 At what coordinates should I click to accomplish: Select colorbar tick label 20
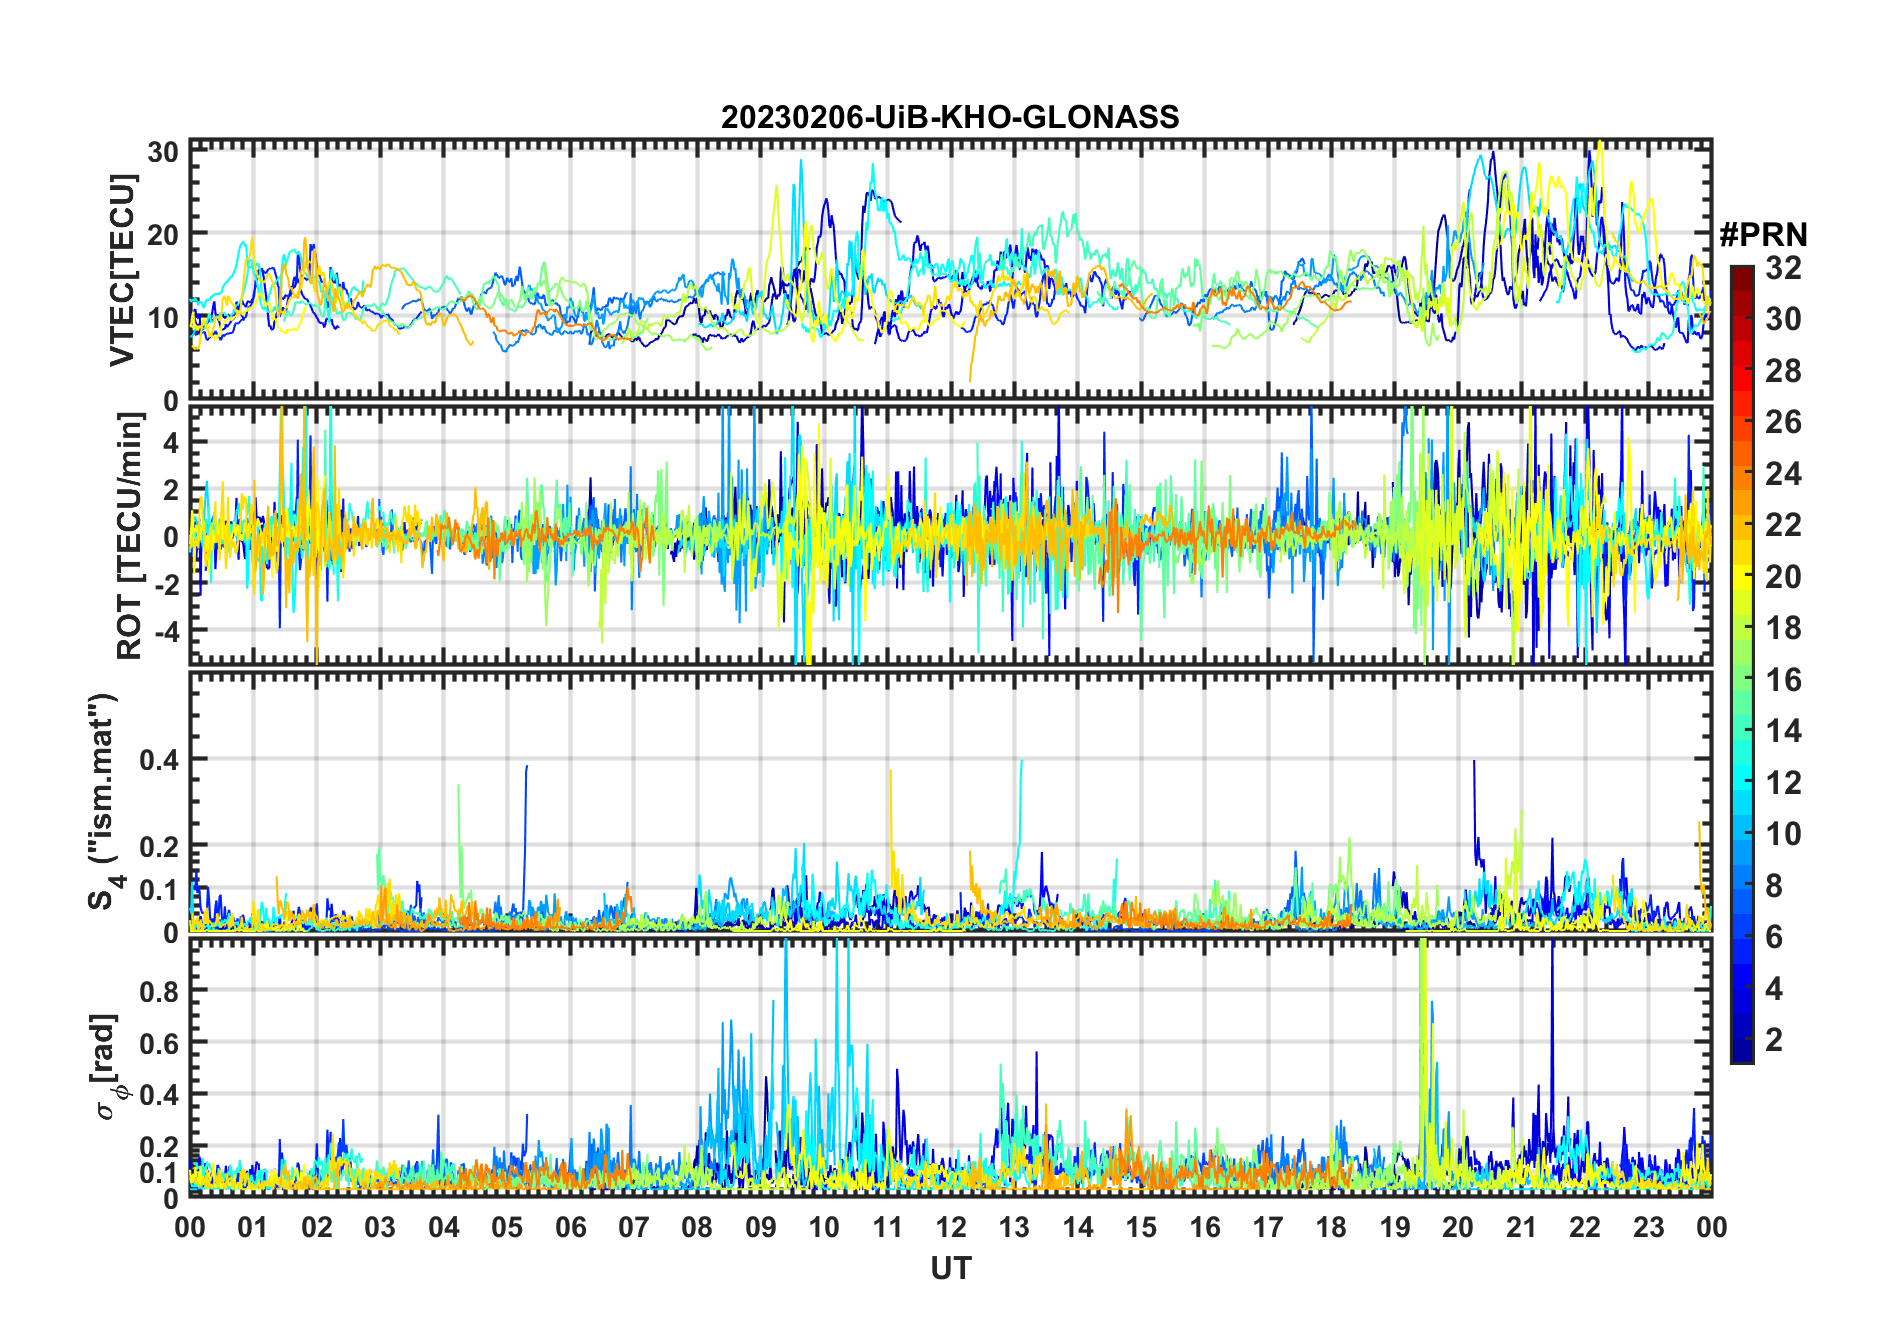pyautogui.click(x=1783, y=577)
